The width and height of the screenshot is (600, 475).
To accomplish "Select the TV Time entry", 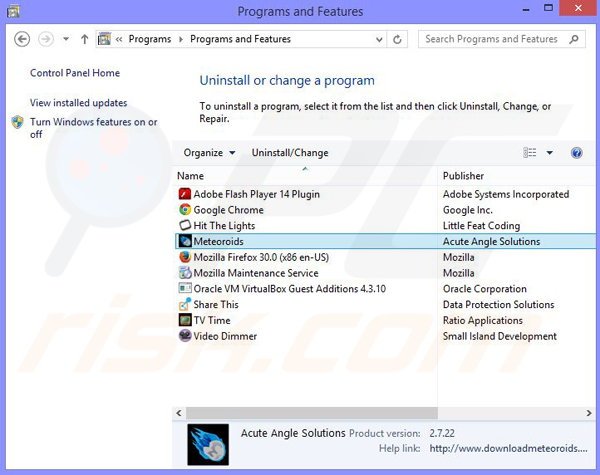I will coord(212,320).
